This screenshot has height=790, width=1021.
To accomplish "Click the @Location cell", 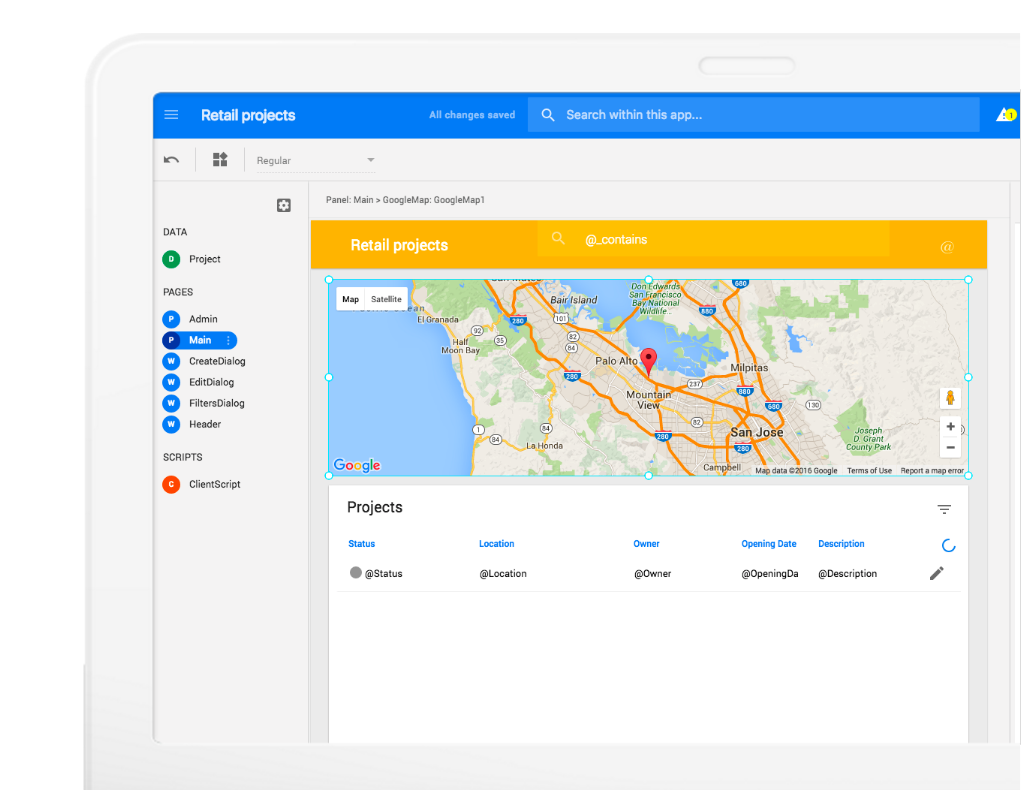I will [x=503, y=574].
